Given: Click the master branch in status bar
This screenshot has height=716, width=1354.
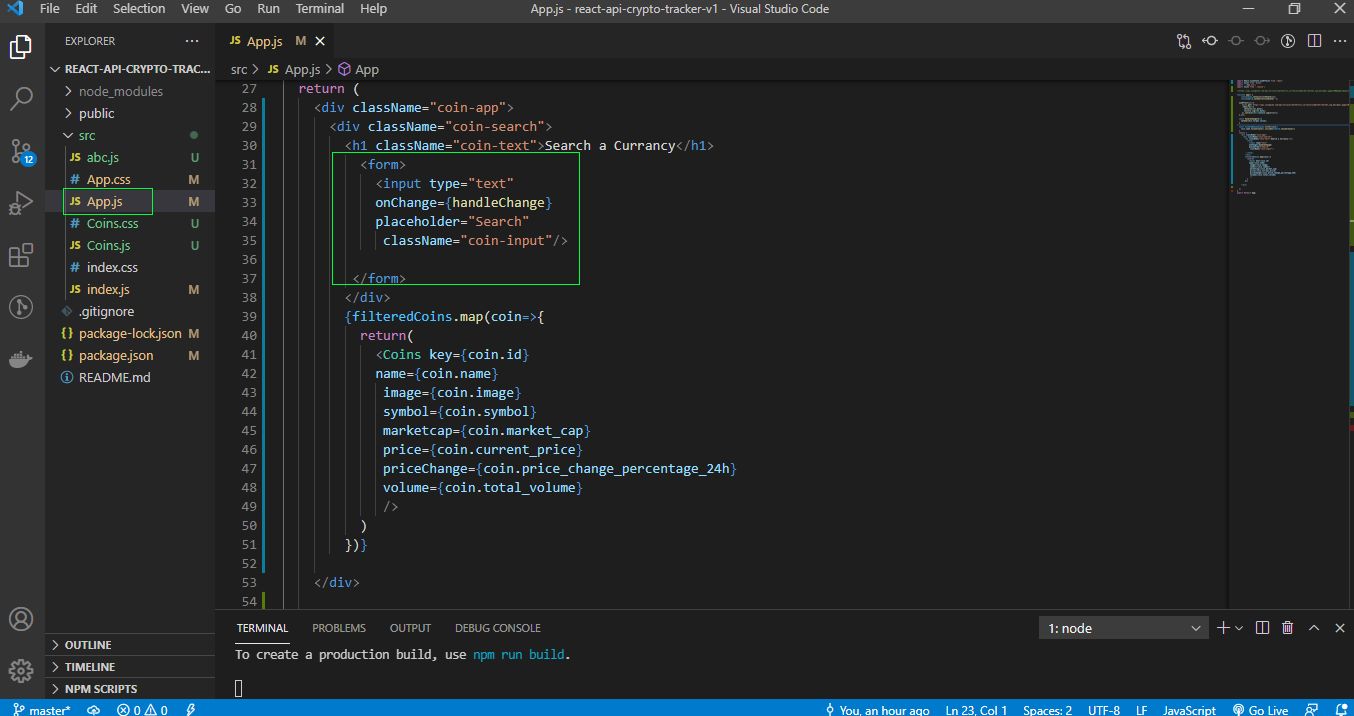Looking at the screenshot, I should pyautogui.click(x=41, y=709).
